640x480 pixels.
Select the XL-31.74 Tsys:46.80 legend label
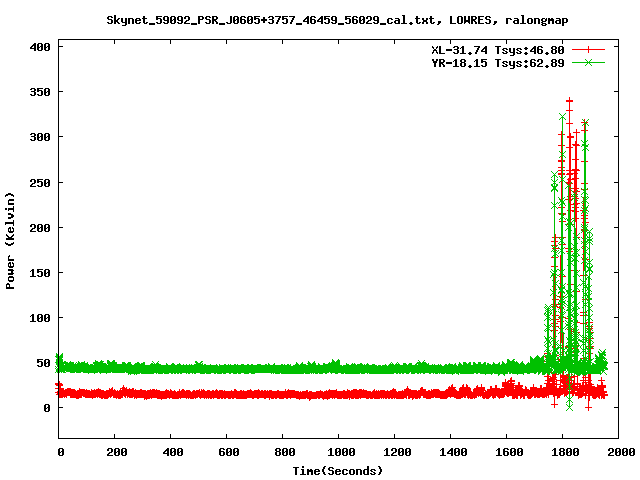point(498,50)
